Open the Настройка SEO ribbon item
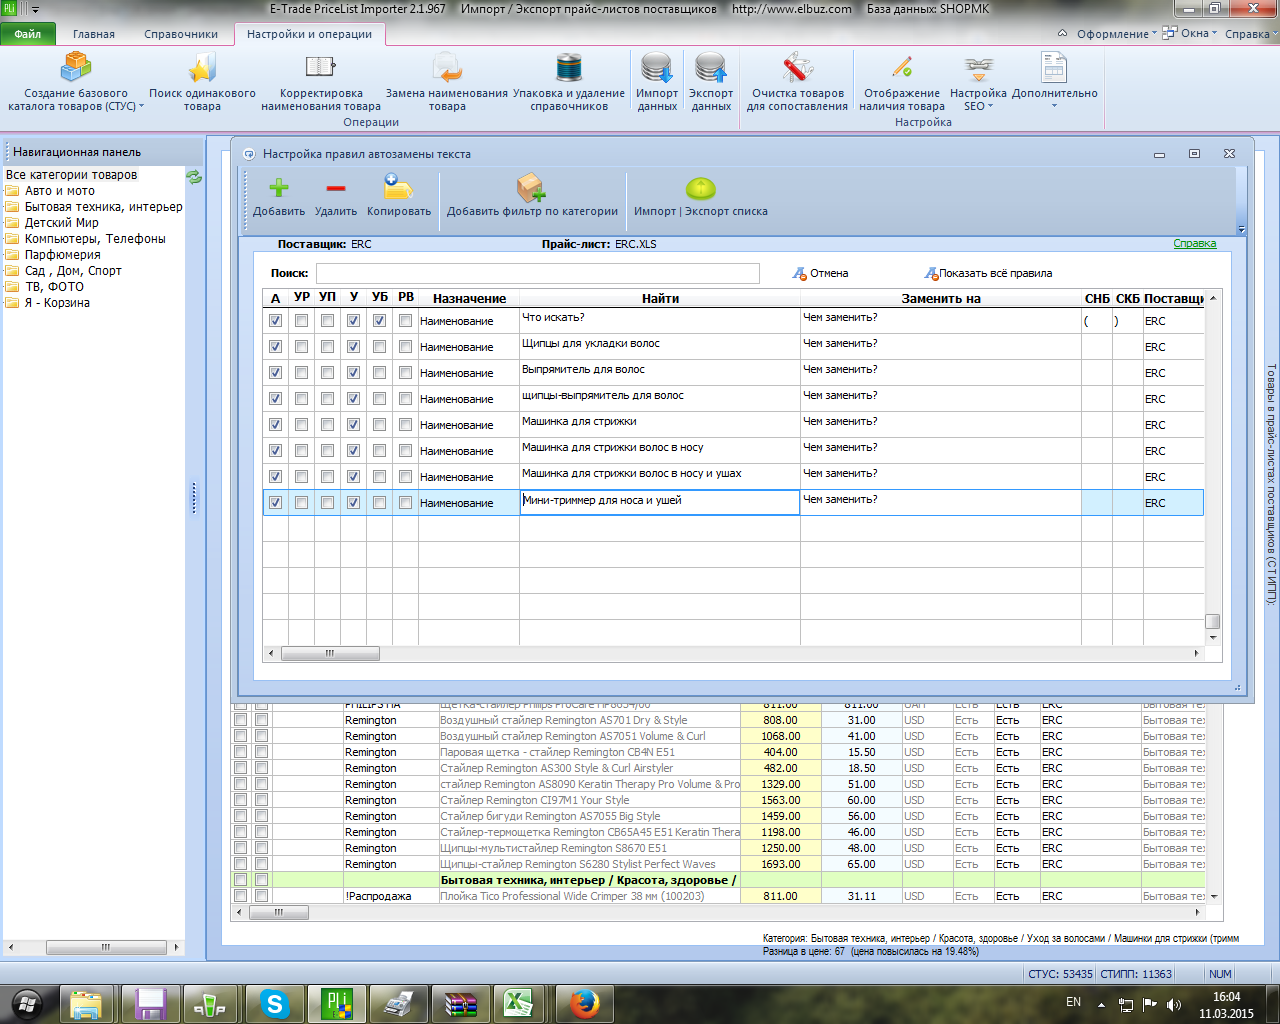 pos(978,82)
